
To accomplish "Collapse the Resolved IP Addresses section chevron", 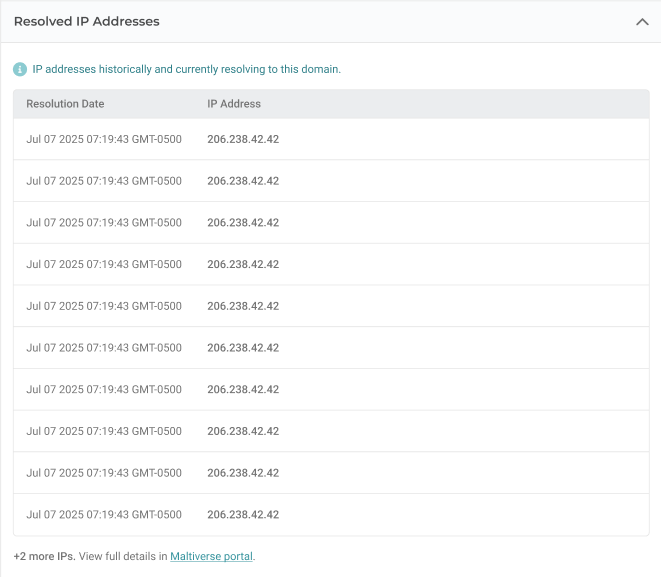I will [642, 22].
